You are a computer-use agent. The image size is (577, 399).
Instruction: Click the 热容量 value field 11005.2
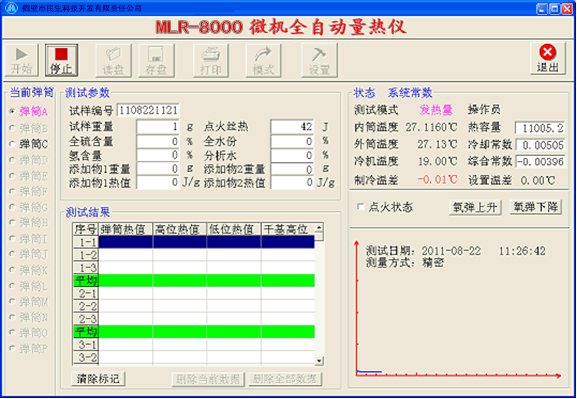(540, 128)
